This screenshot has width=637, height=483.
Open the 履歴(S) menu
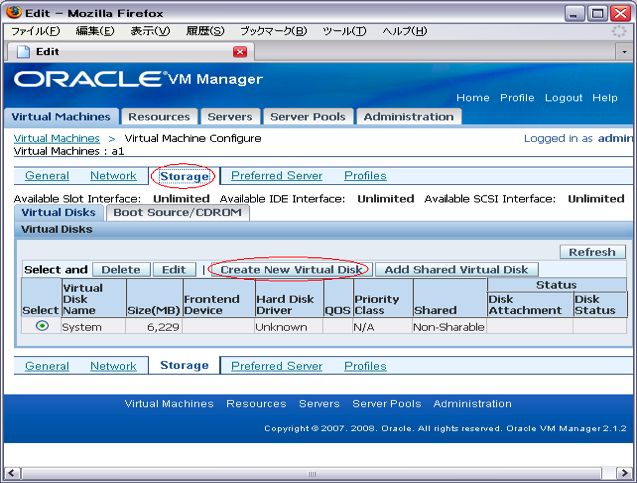click(x=205, y=31)
